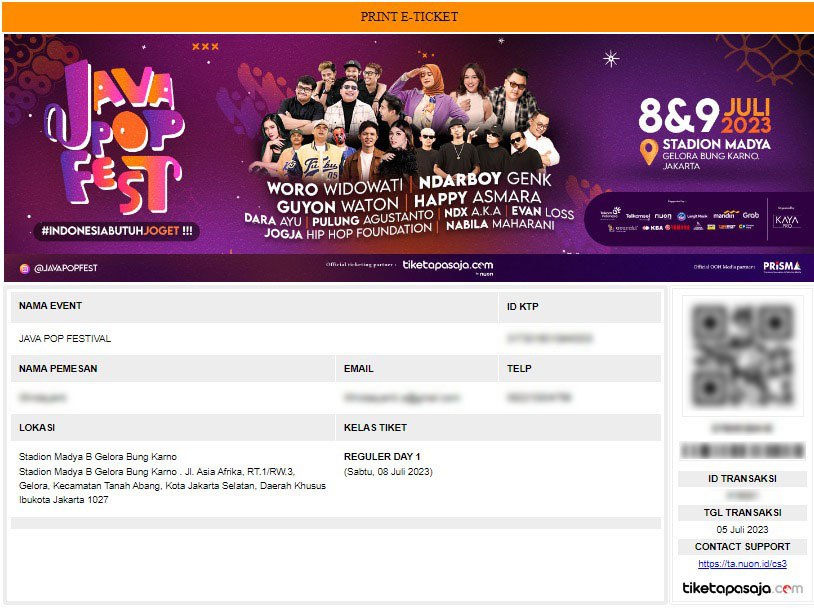Click the CONTACT SUPPORT label

pos(742,547)
